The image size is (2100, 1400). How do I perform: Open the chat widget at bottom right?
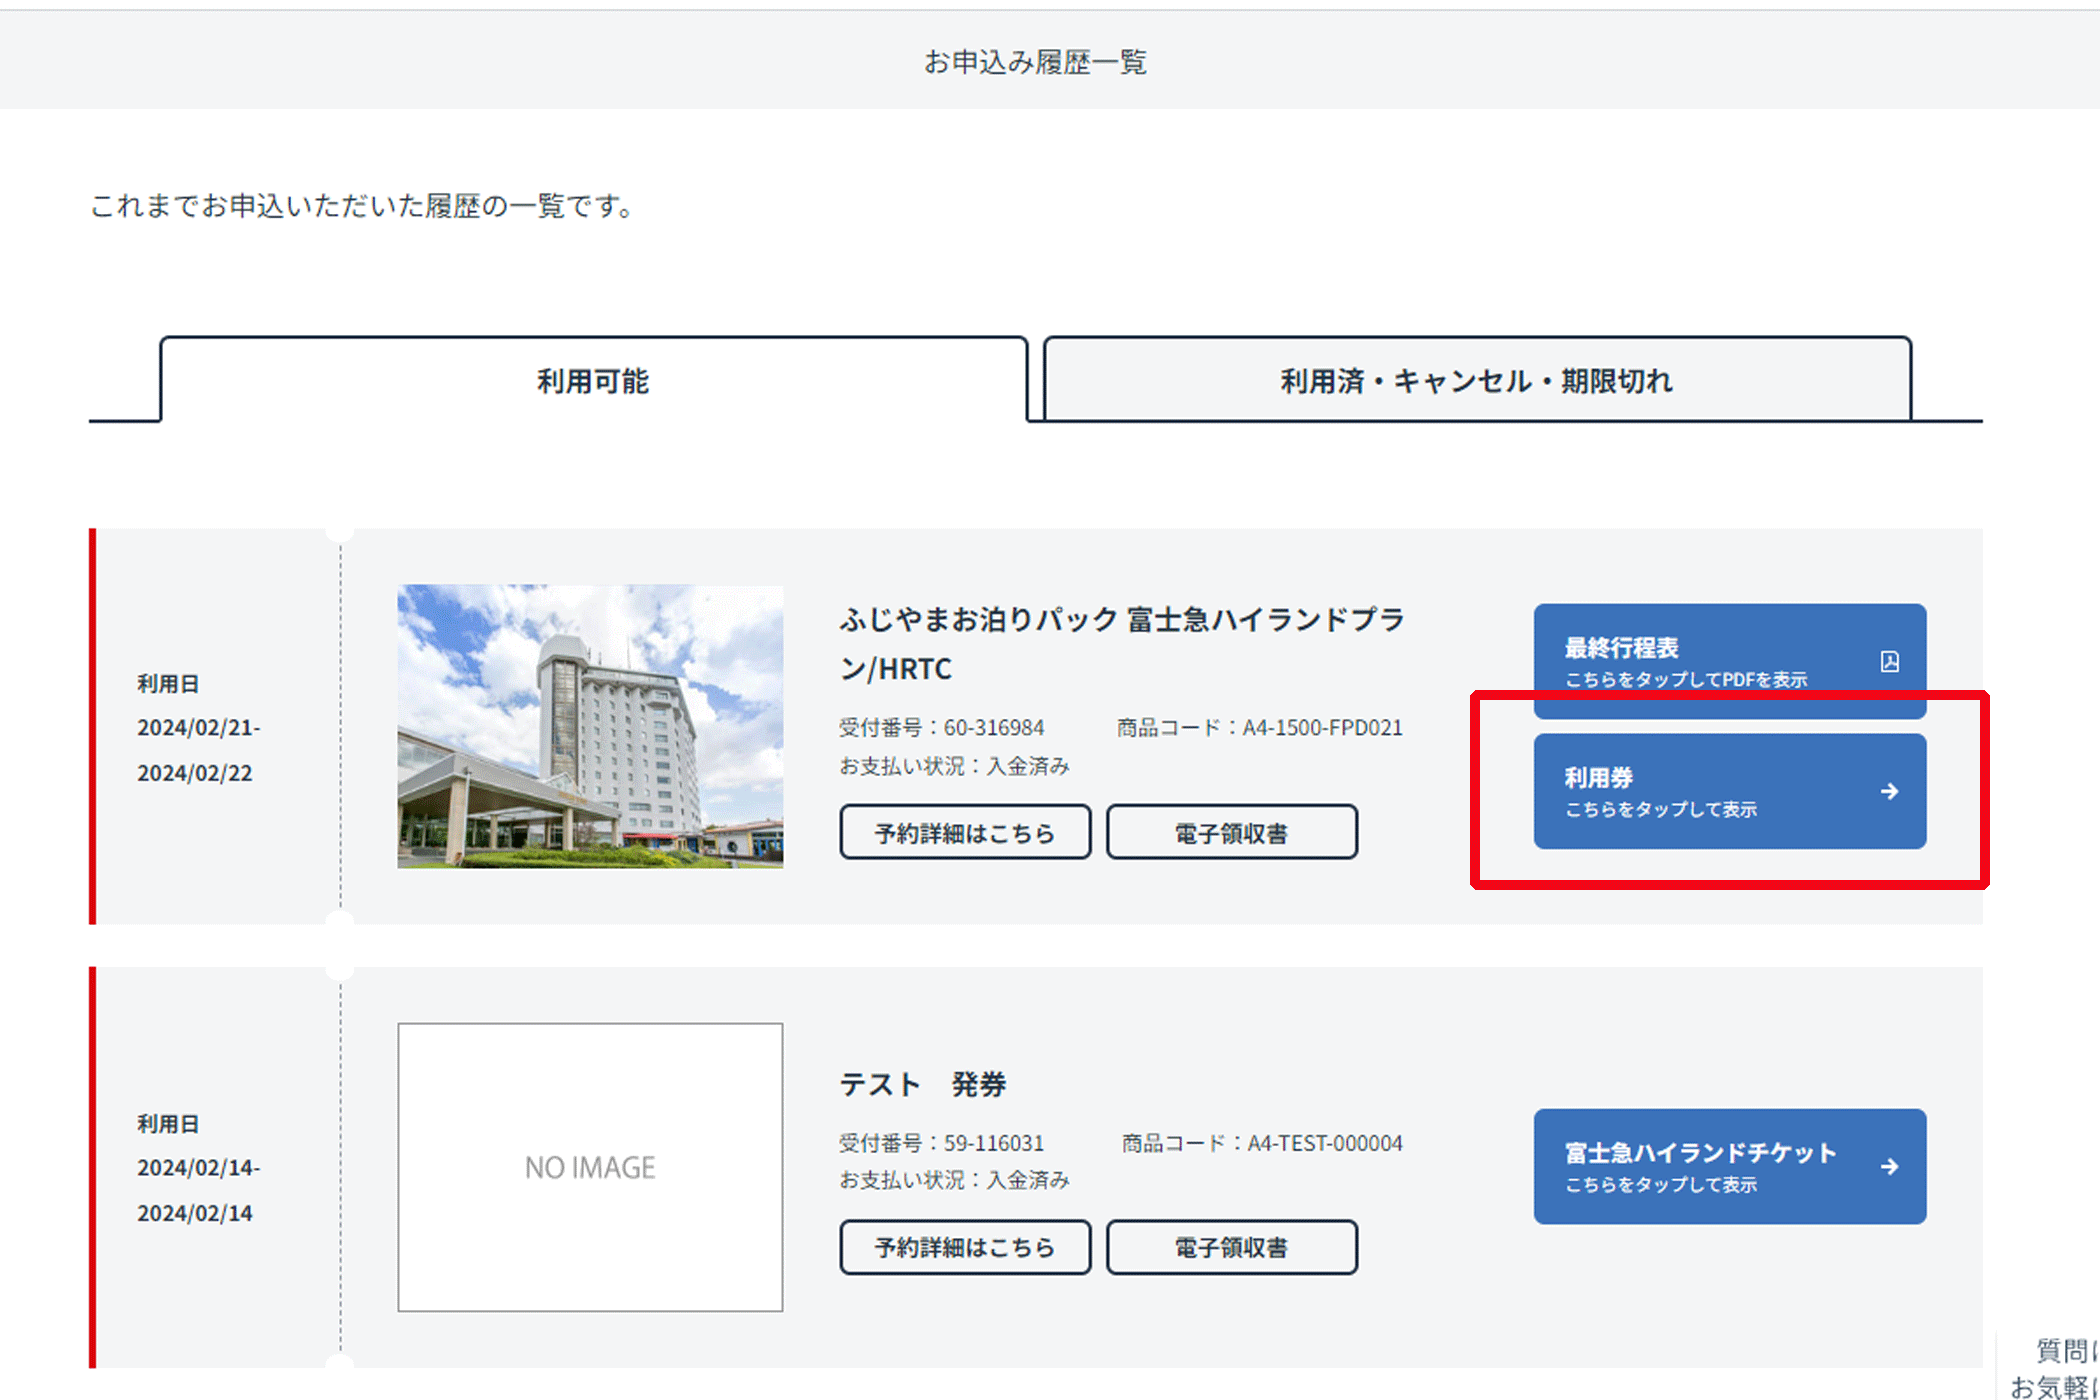click(x=2050, y=1366)
